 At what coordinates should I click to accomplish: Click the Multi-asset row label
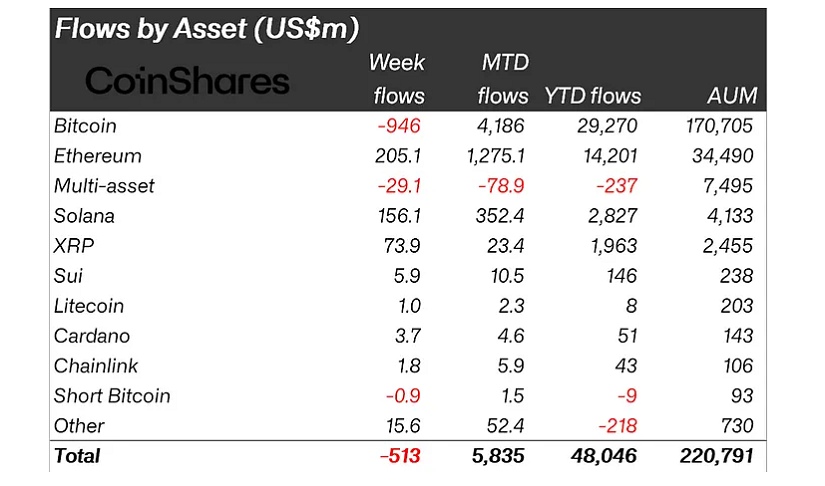[104, 186]
